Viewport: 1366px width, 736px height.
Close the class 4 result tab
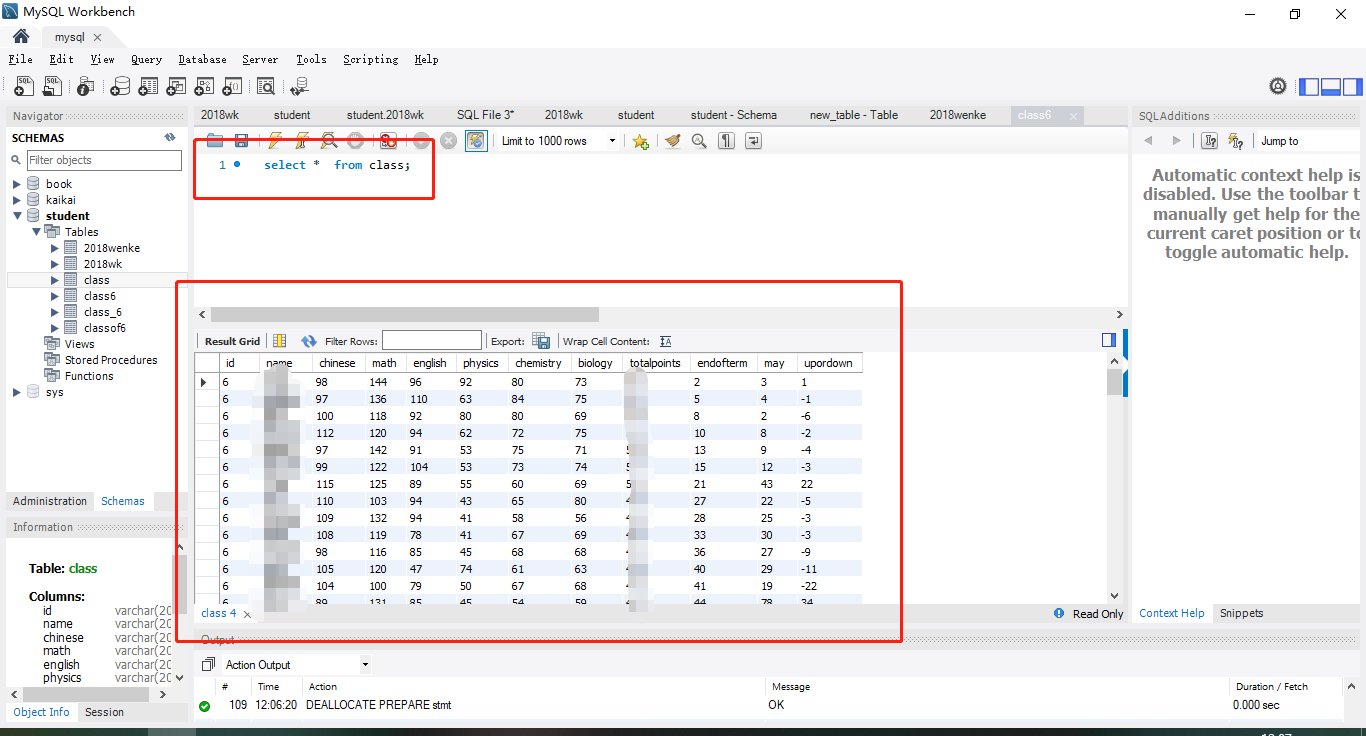tap(247, 614)
